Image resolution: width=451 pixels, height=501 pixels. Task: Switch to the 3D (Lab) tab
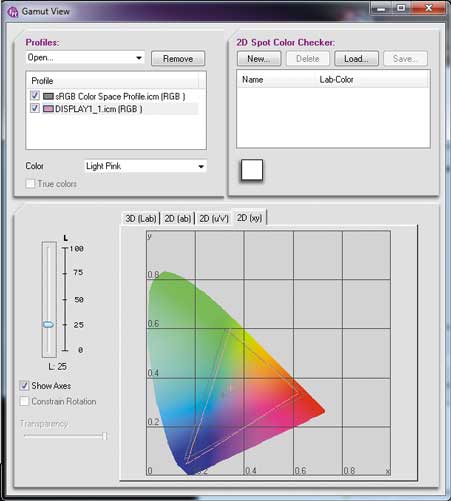coord(141,219)
